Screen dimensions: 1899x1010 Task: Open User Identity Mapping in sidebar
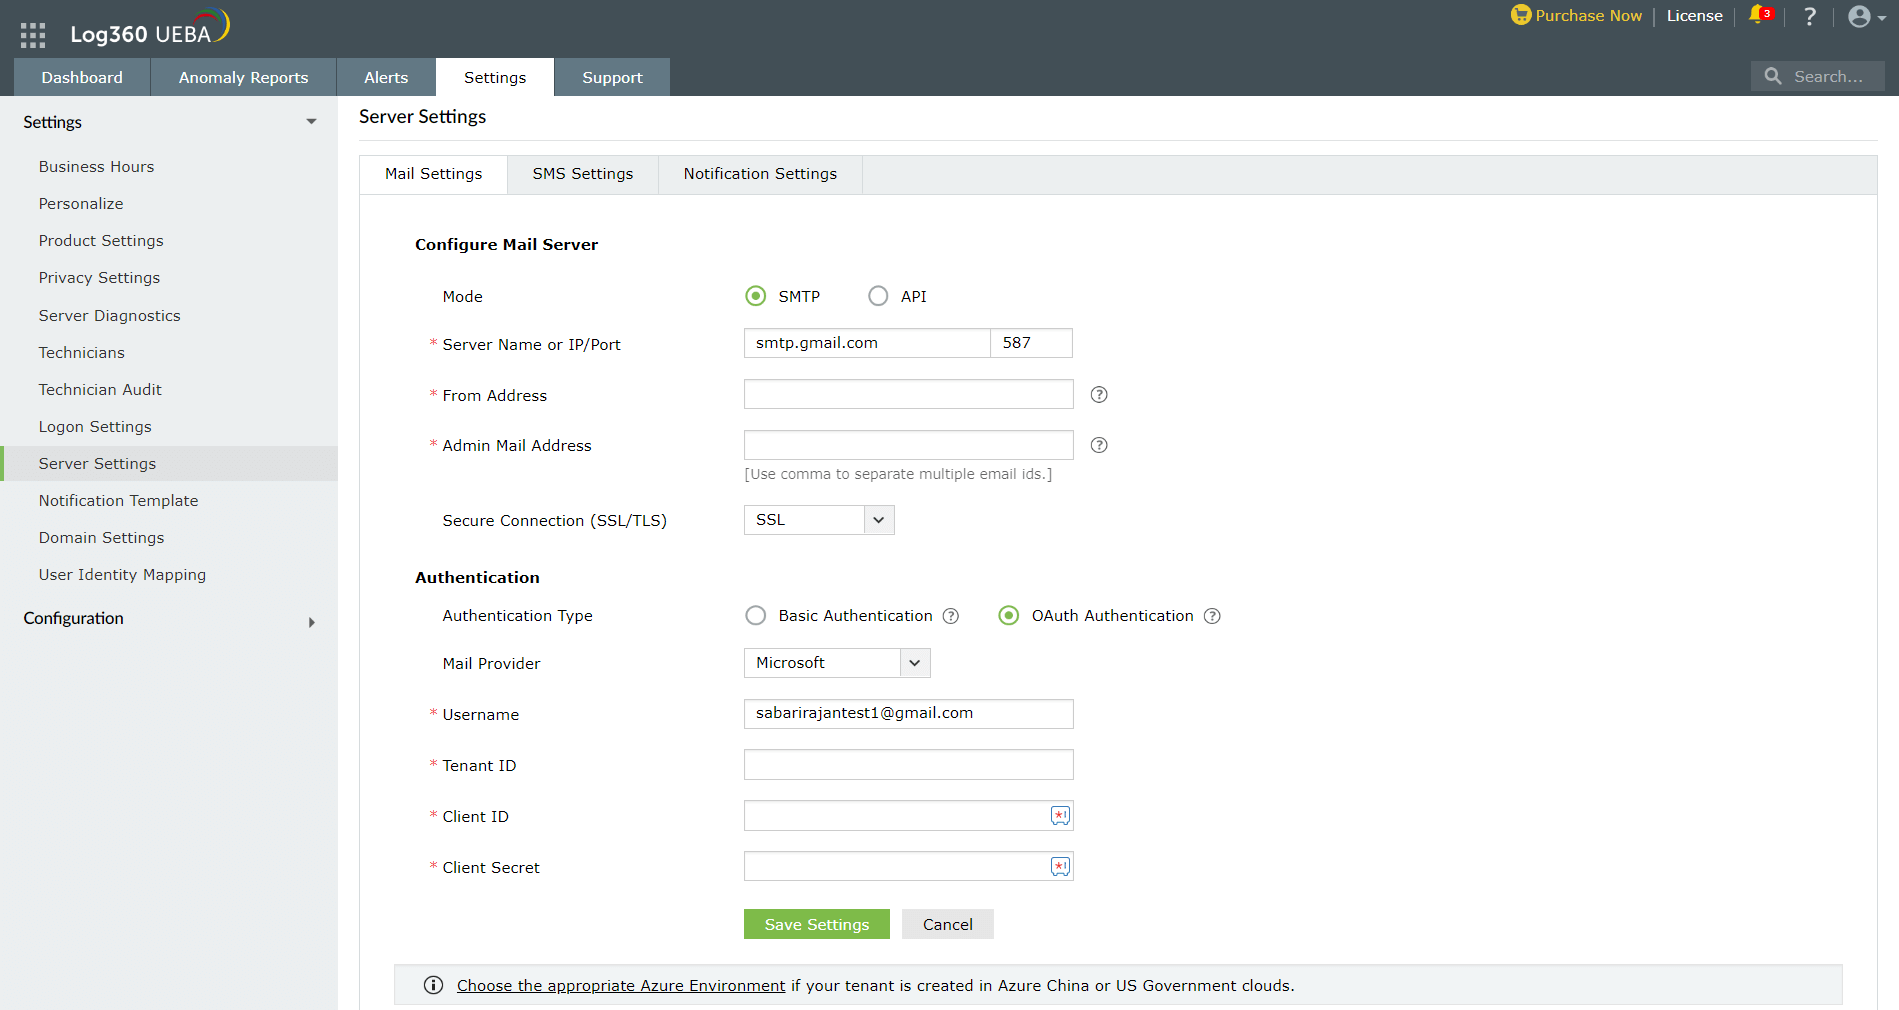pos(122,575)
